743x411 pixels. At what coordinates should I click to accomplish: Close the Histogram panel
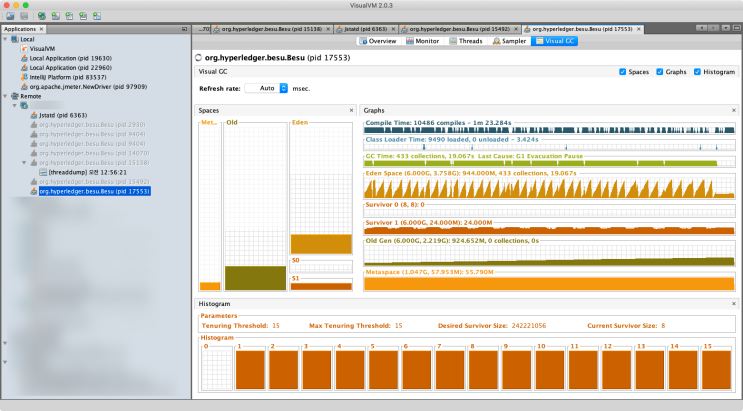734,304
